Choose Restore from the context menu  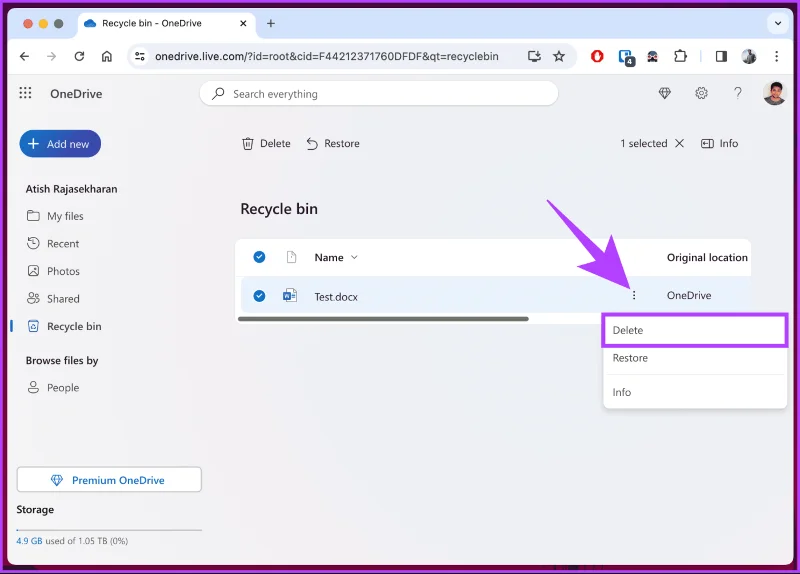click(x=694, y=358)
